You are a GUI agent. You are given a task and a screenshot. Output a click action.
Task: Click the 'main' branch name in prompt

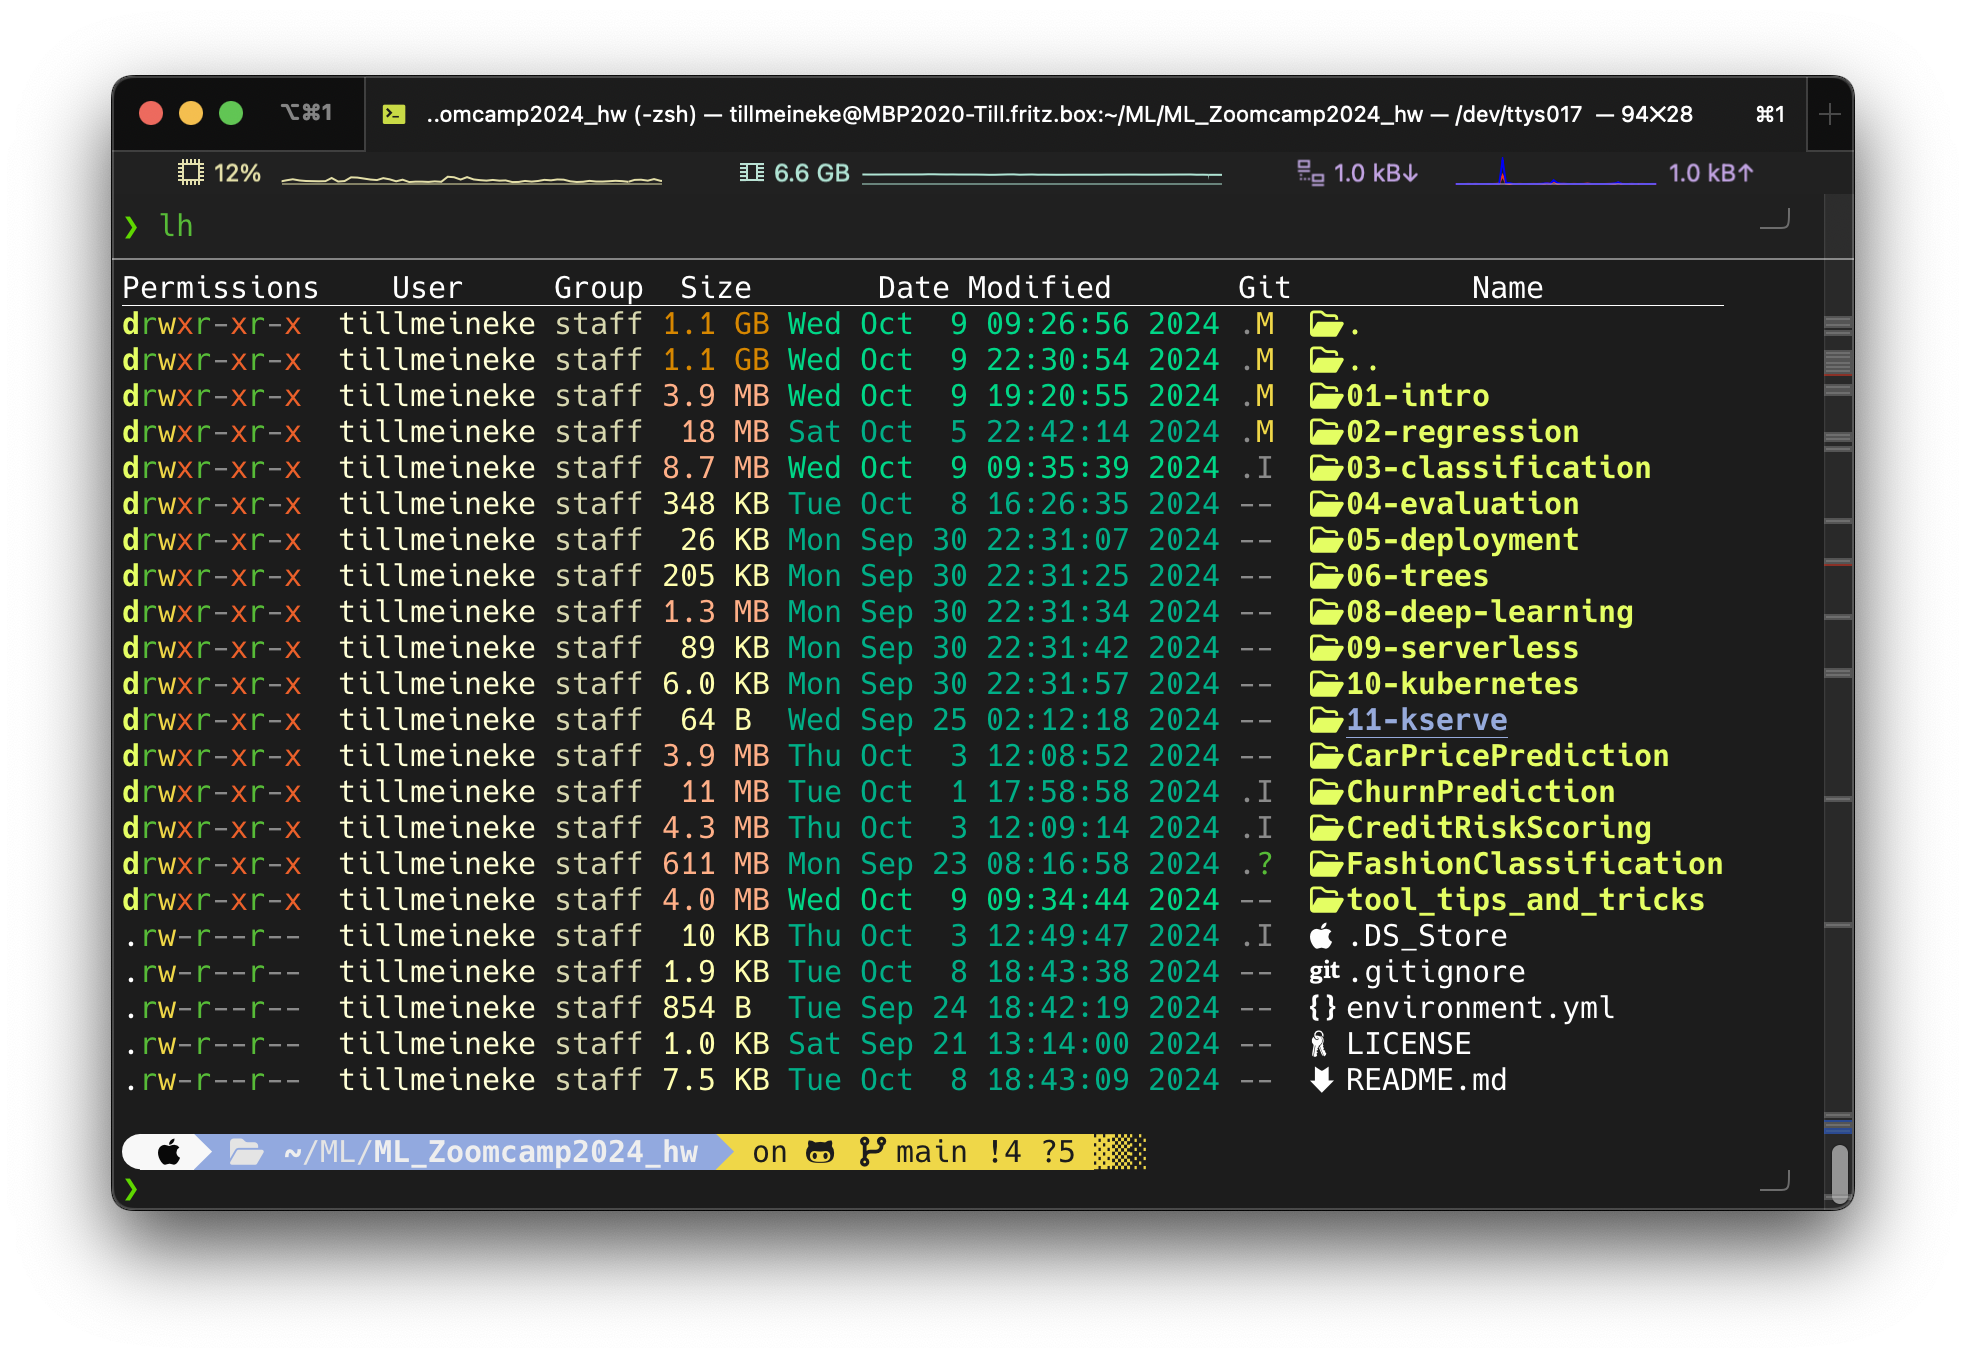click(931, 1152)
